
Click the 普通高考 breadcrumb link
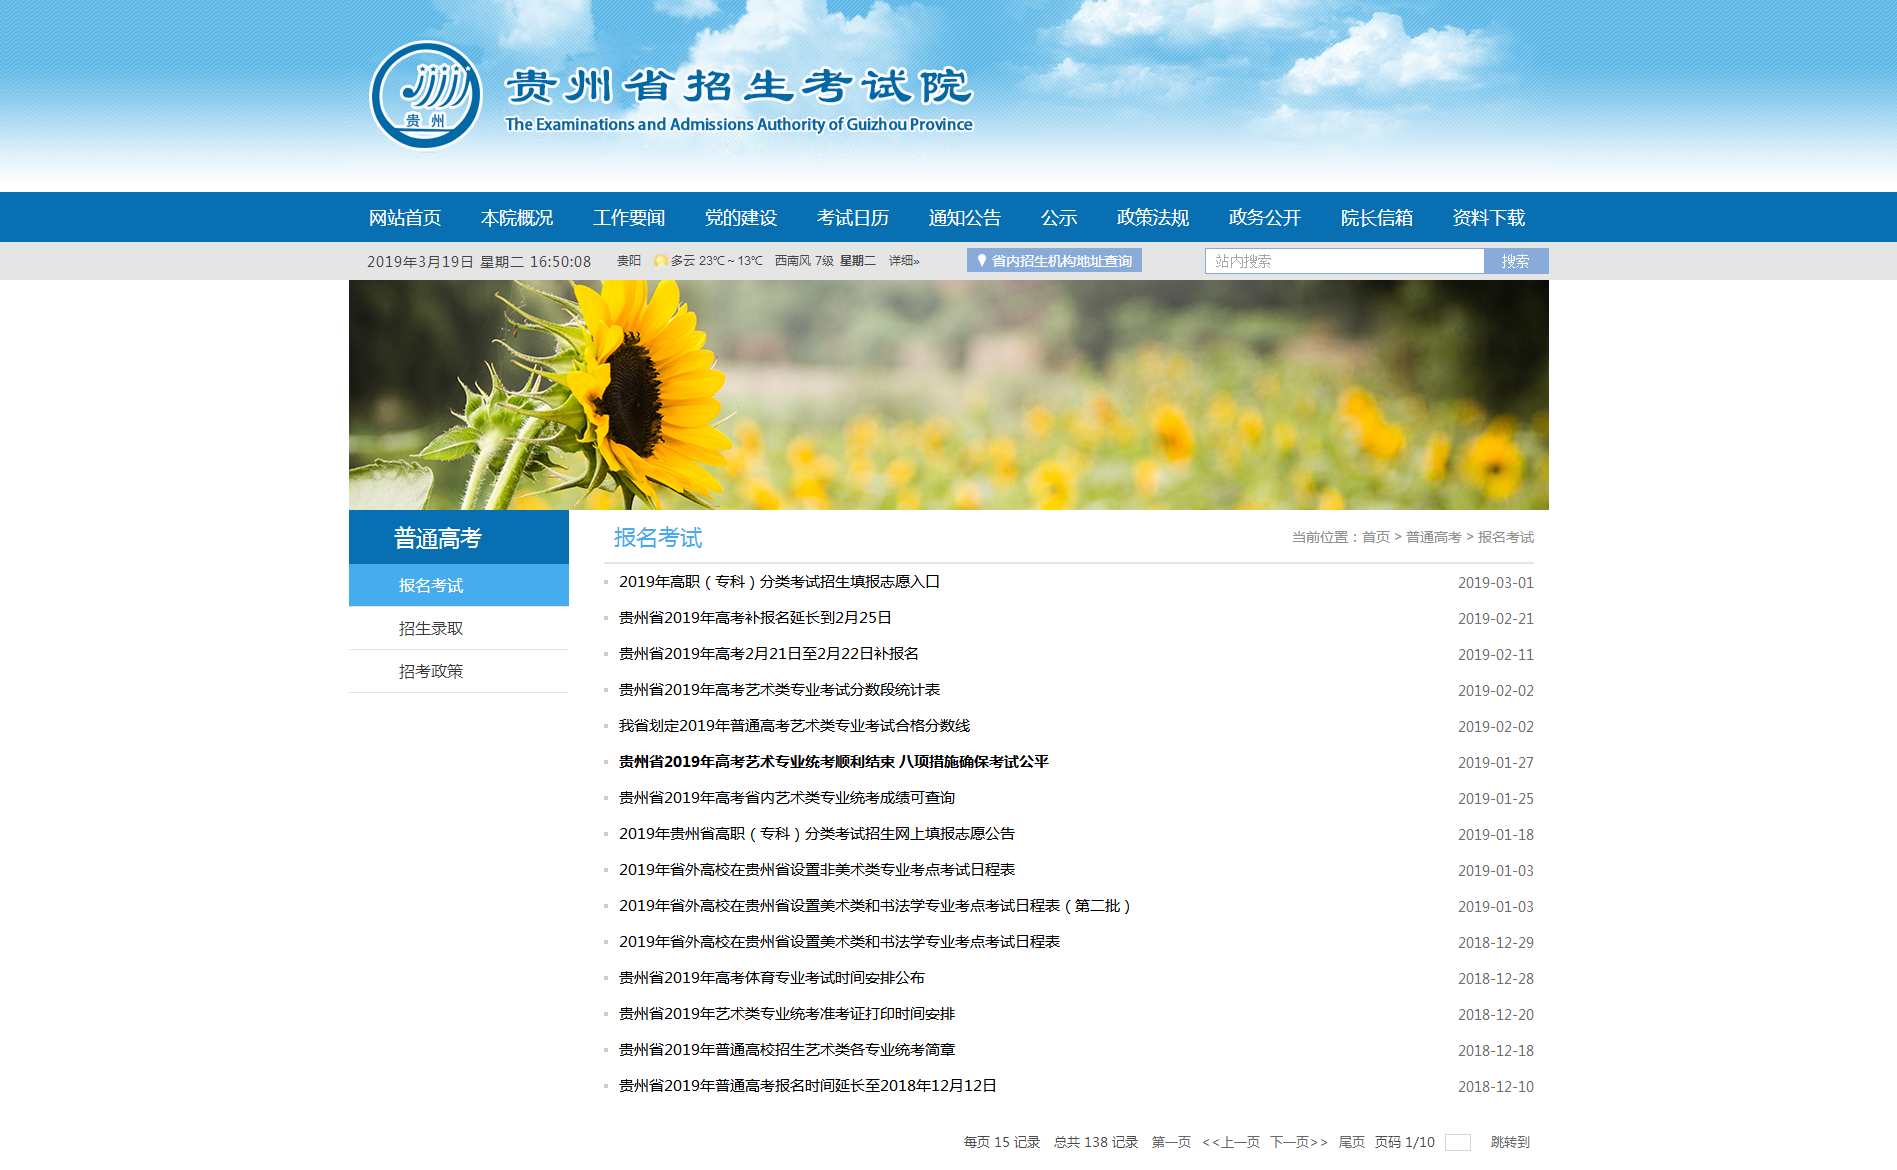(1433, 537)
